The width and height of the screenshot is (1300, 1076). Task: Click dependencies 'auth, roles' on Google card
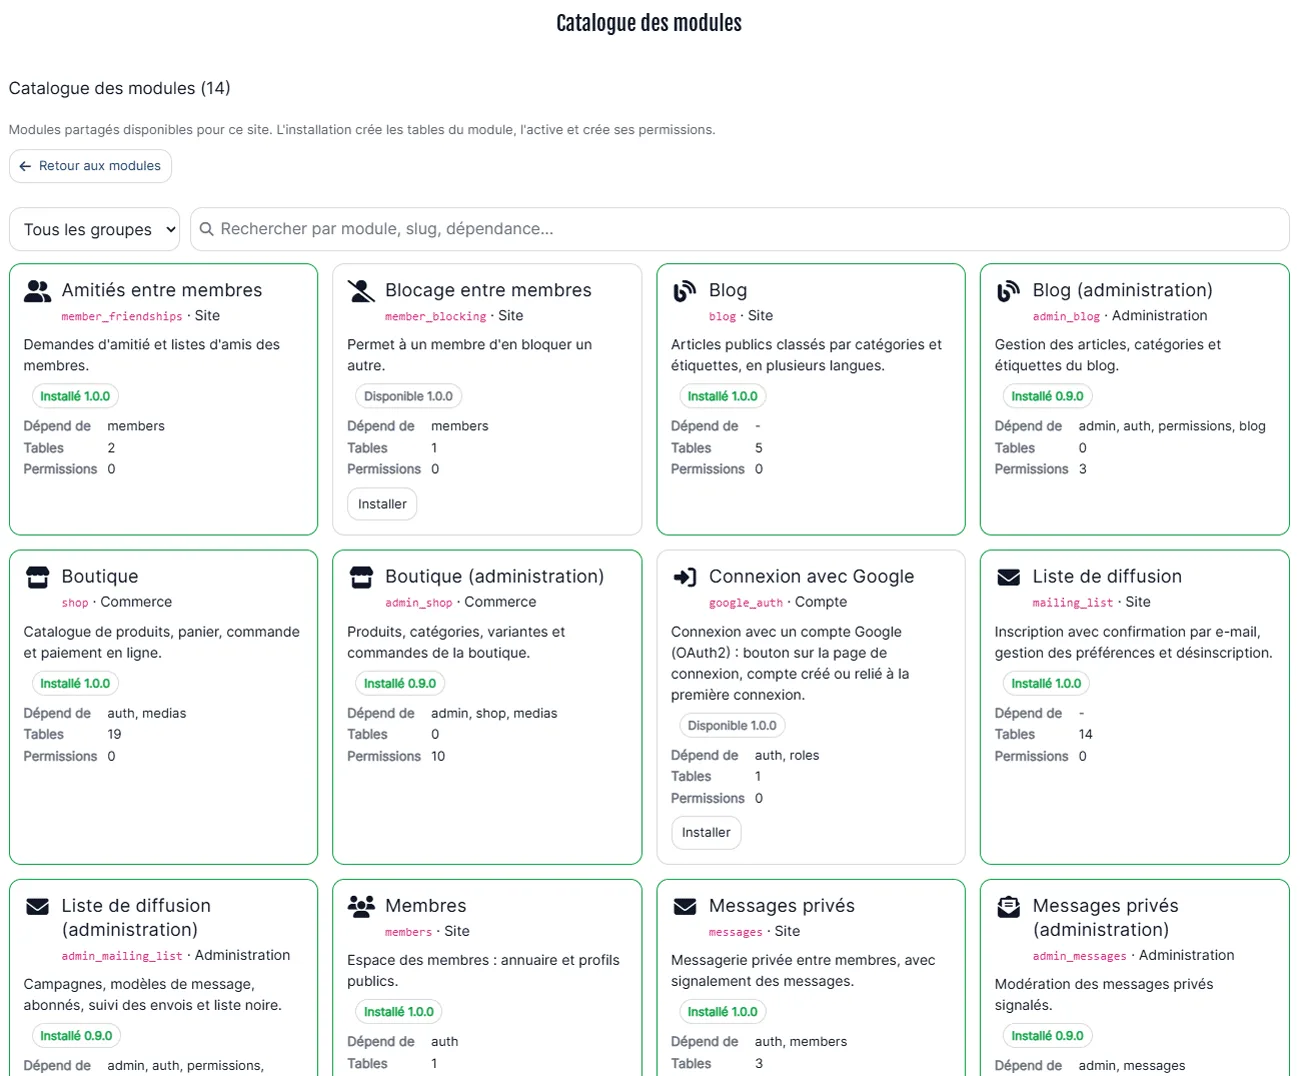787,755
